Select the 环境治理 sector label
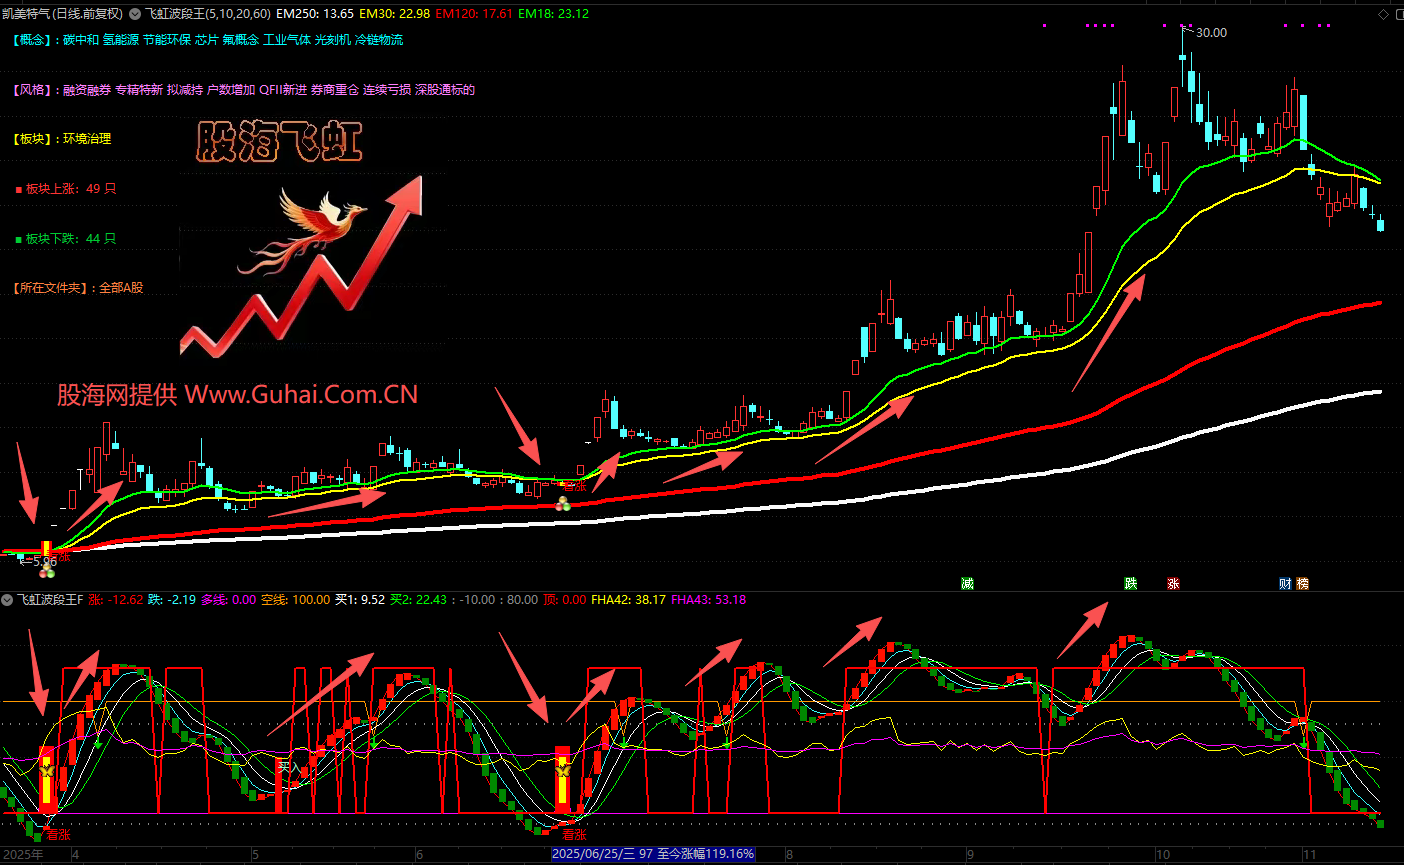 [87, 139]
